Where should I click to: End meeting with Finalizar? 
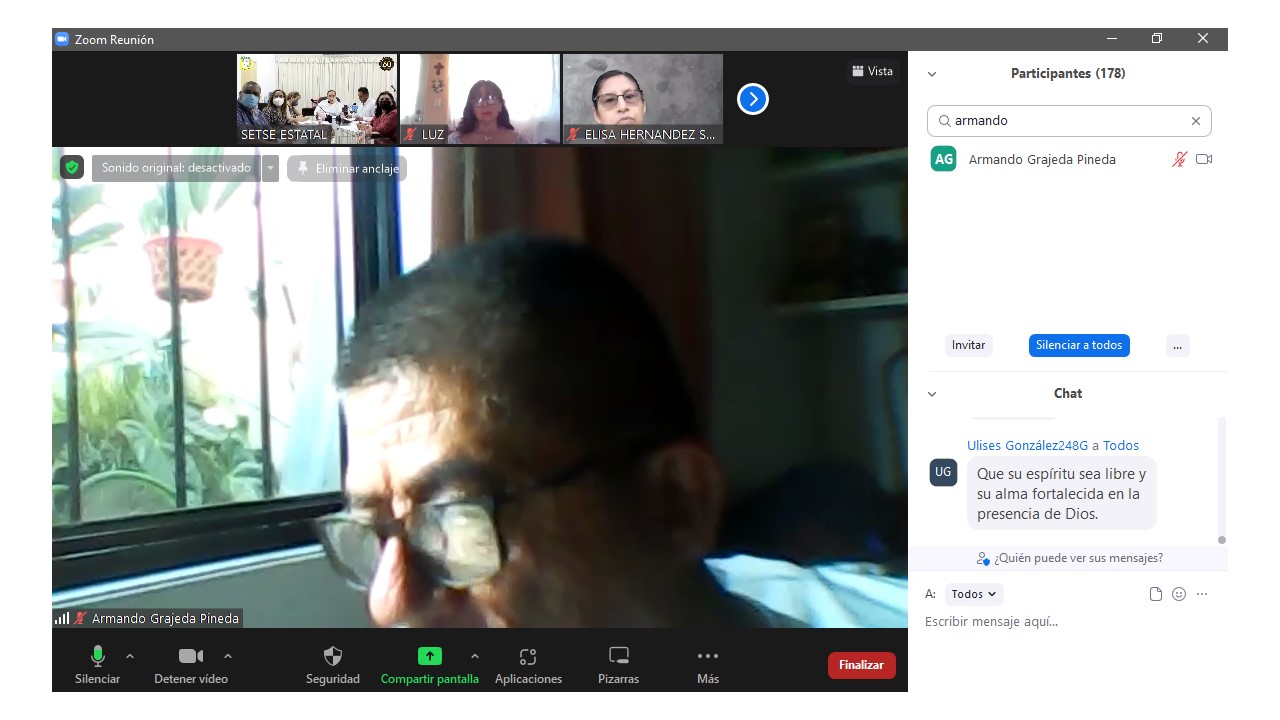(x=861, y=665)
